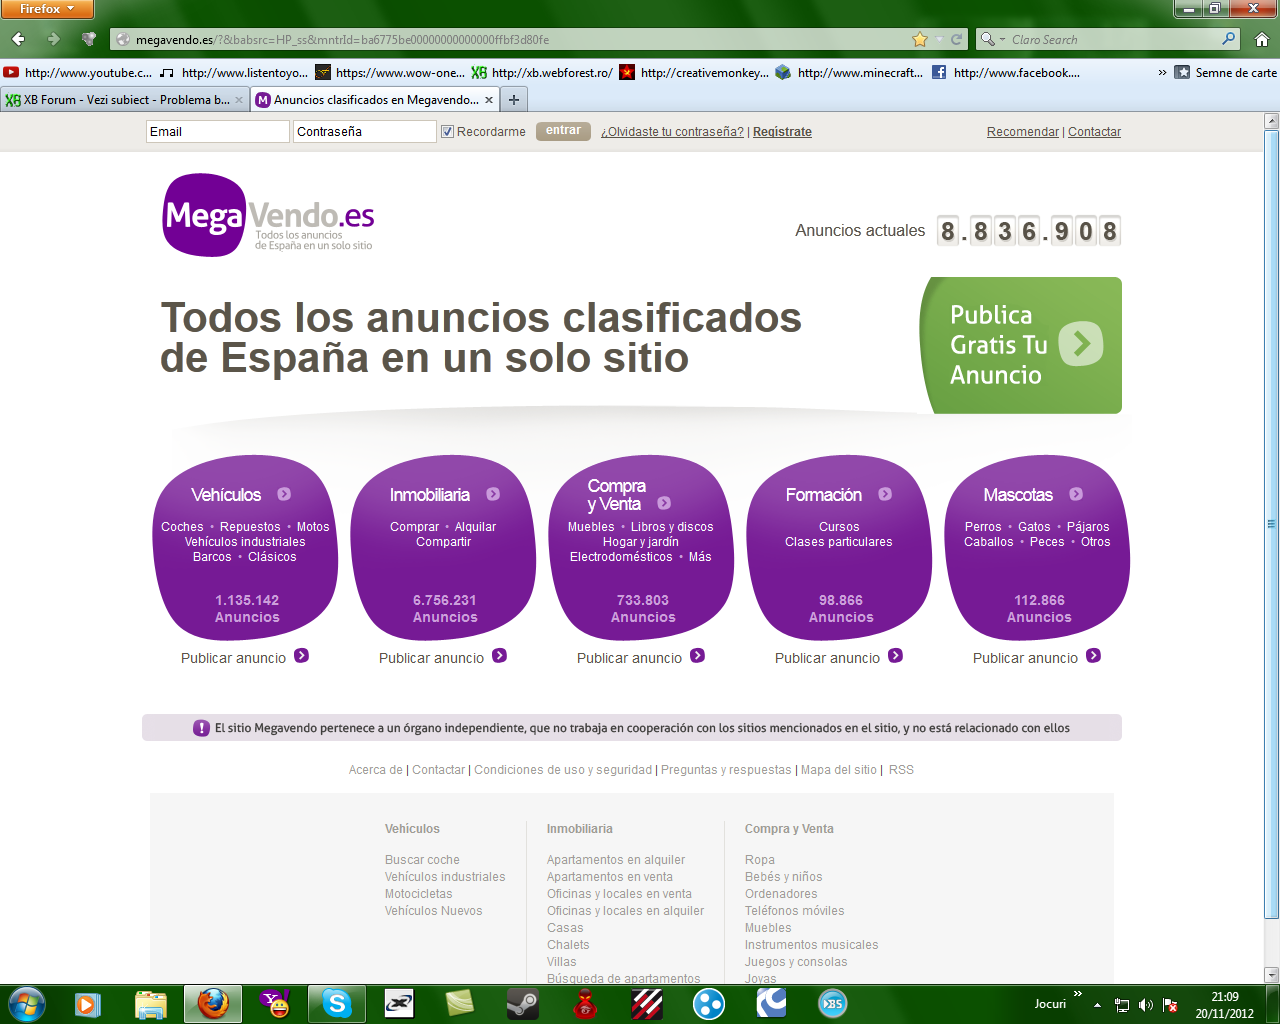This screenshot has width=1280, height=1024.
Task: Open Windows Explorer folder on taskbar
Action: (151, 1003)
